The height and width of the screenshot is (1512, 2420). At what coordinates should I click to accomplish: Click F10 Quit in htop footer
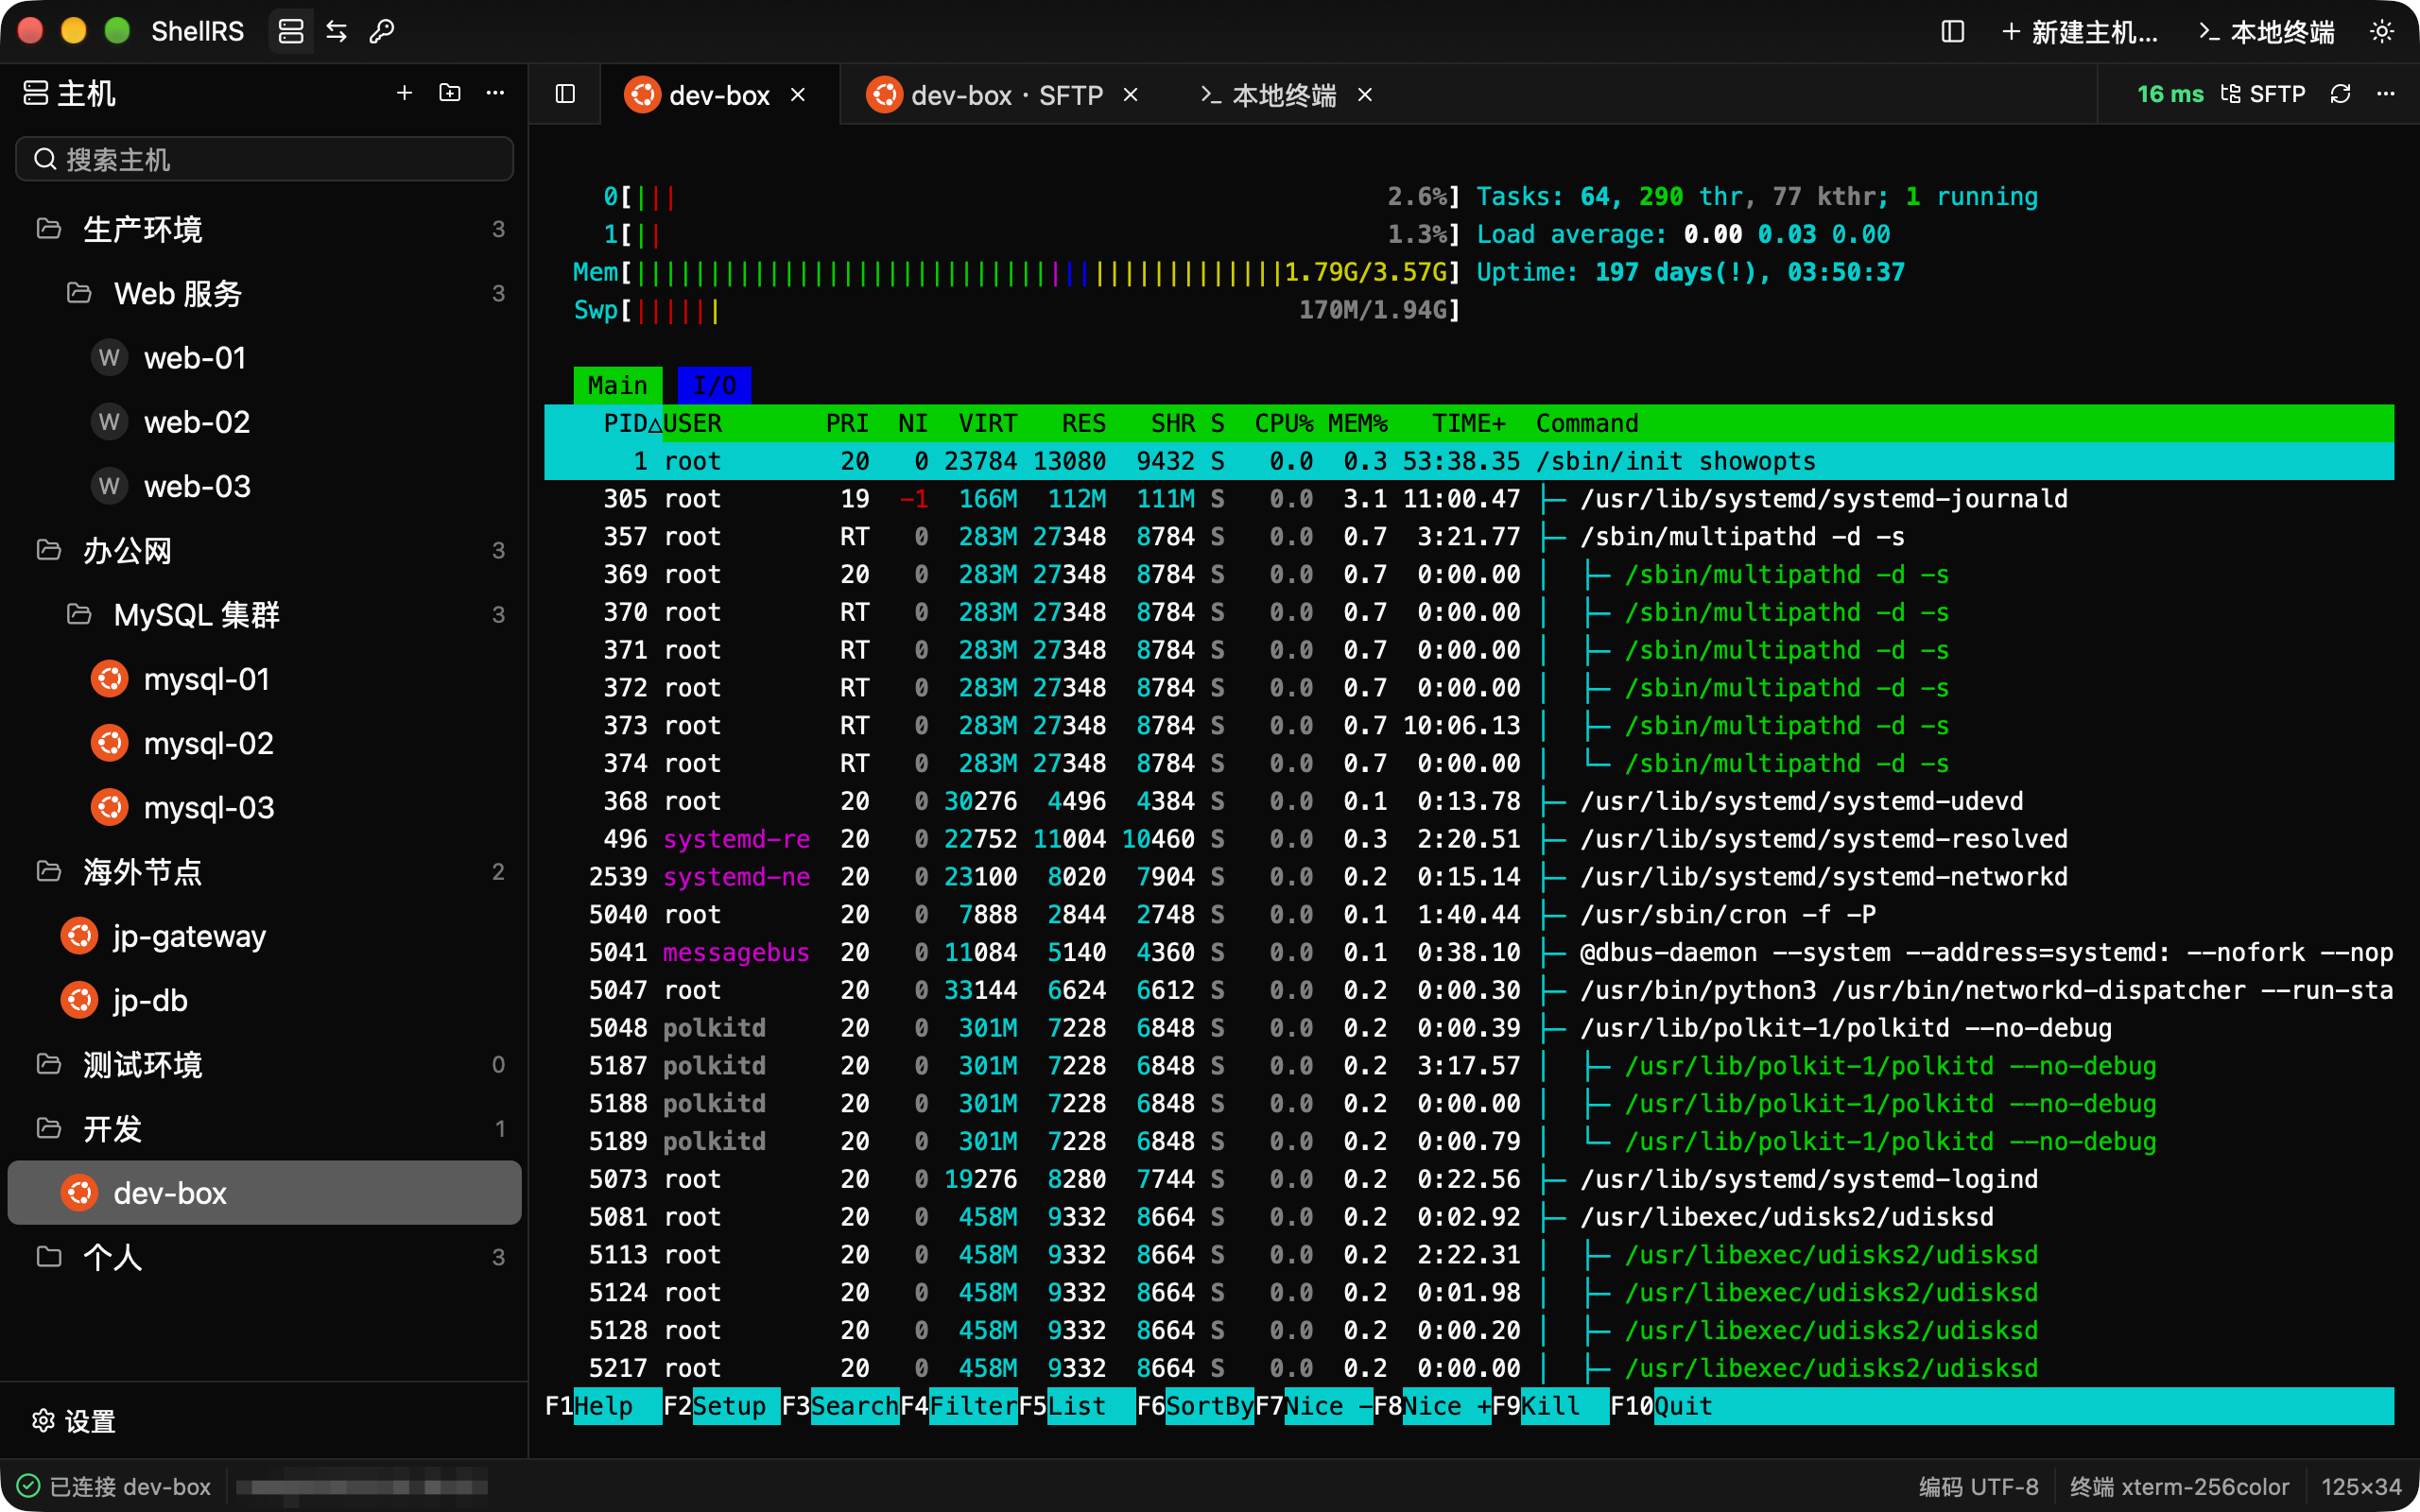point(1661,1406)
